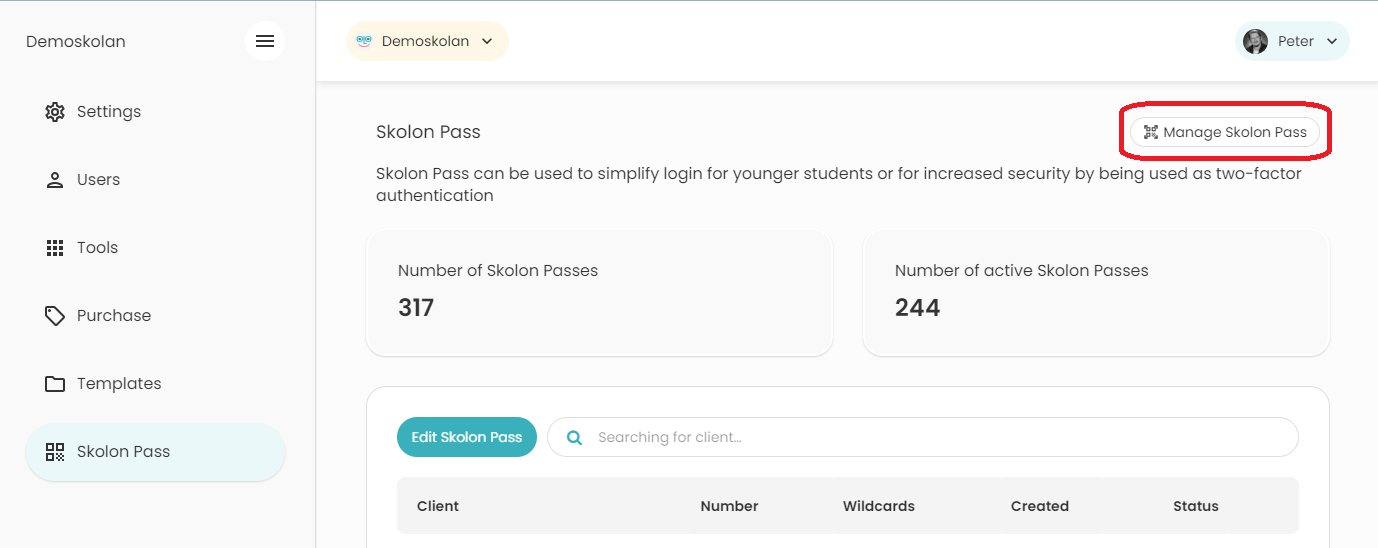
Task: Click the Client column header
Action: [438, 506]
